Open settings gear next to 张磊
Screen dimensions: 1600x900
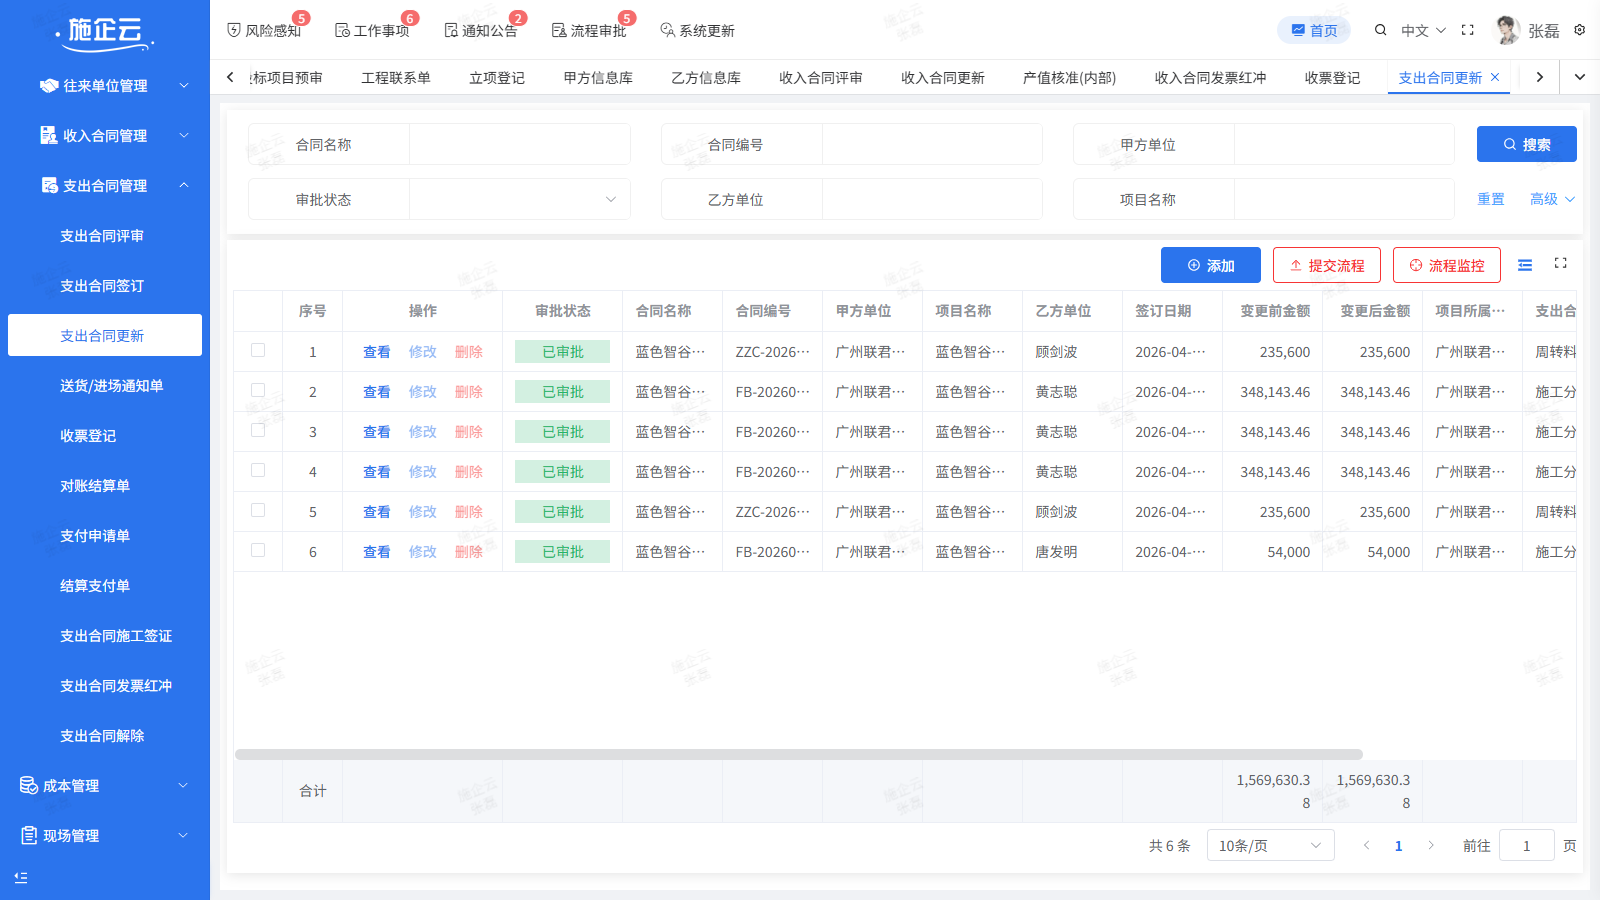1580,30
